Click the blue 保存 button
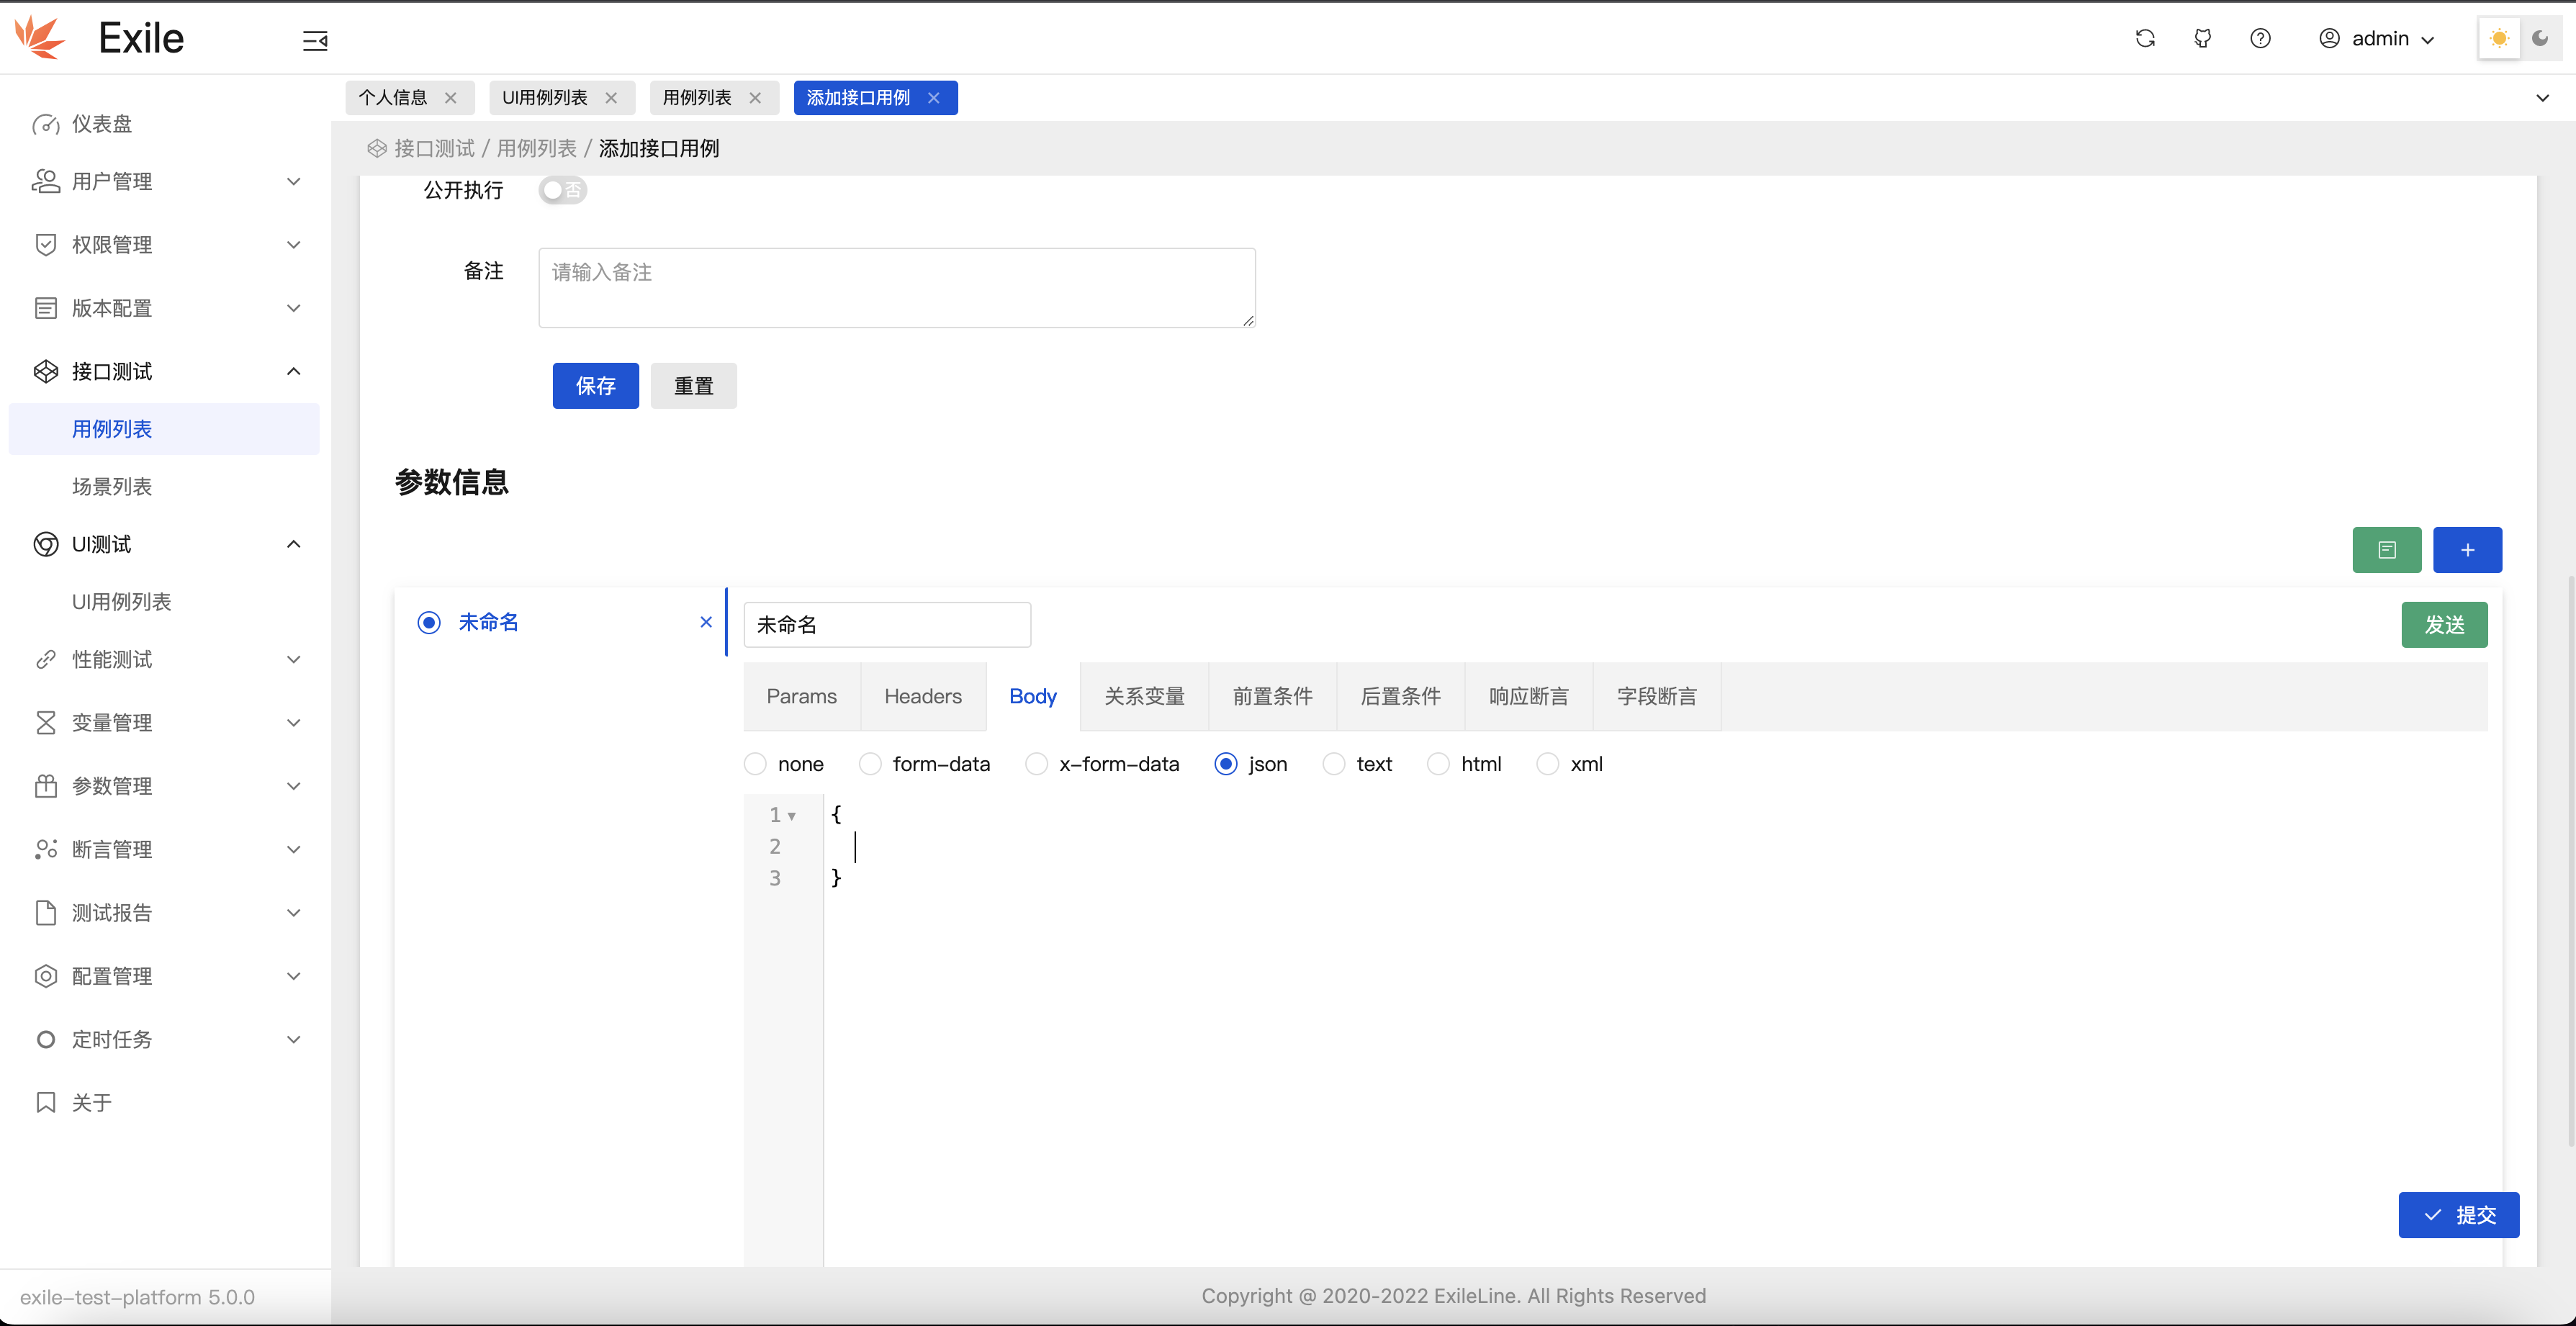Image resolution: width=2576 pixels, height=1326 pixels. coord(595,386)
